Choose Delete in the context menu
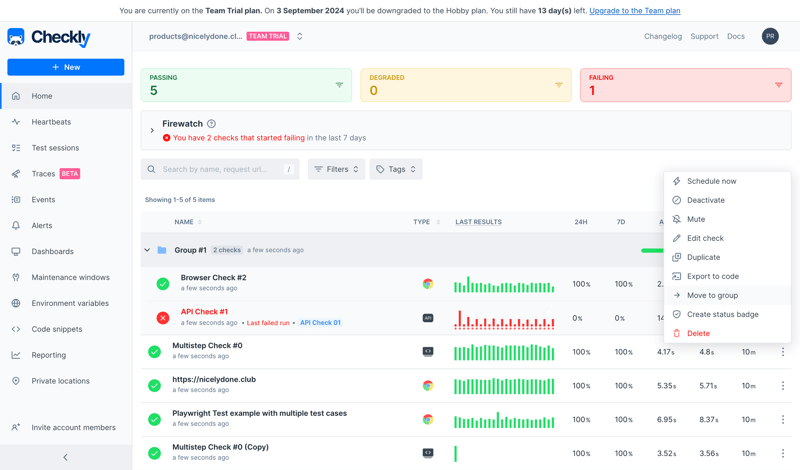 (x=698, y=333)
